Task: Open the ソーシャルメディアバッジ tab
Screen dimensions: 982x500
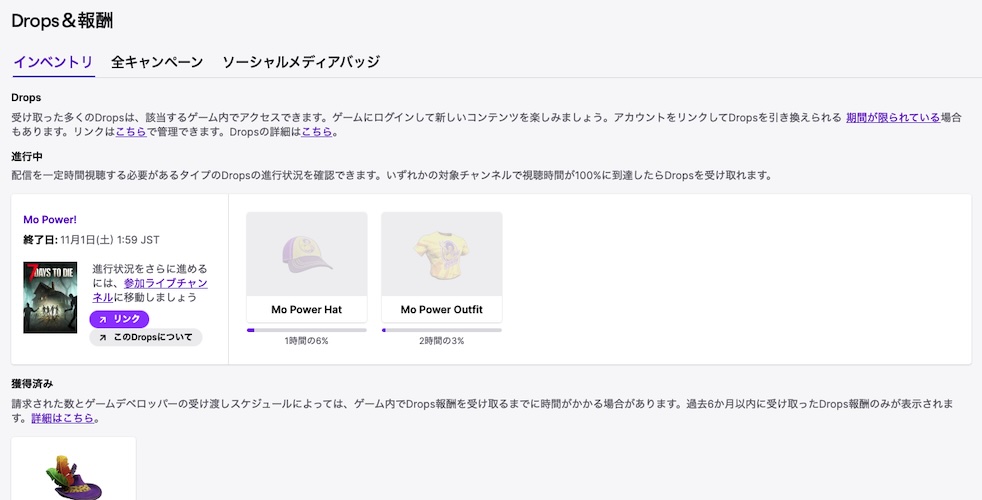Action: pyautogui.click(x=301, y=62)
